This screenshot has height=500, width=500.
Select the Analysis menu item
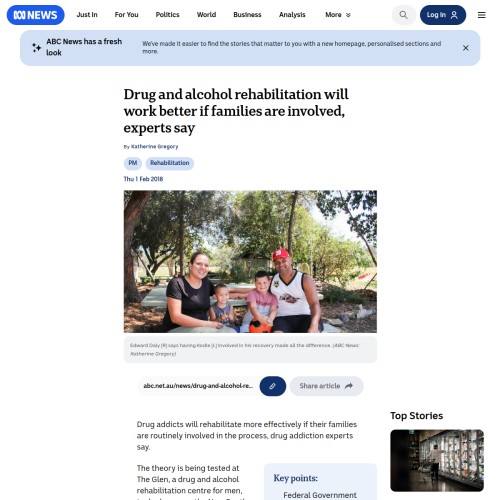pos(292,15)
